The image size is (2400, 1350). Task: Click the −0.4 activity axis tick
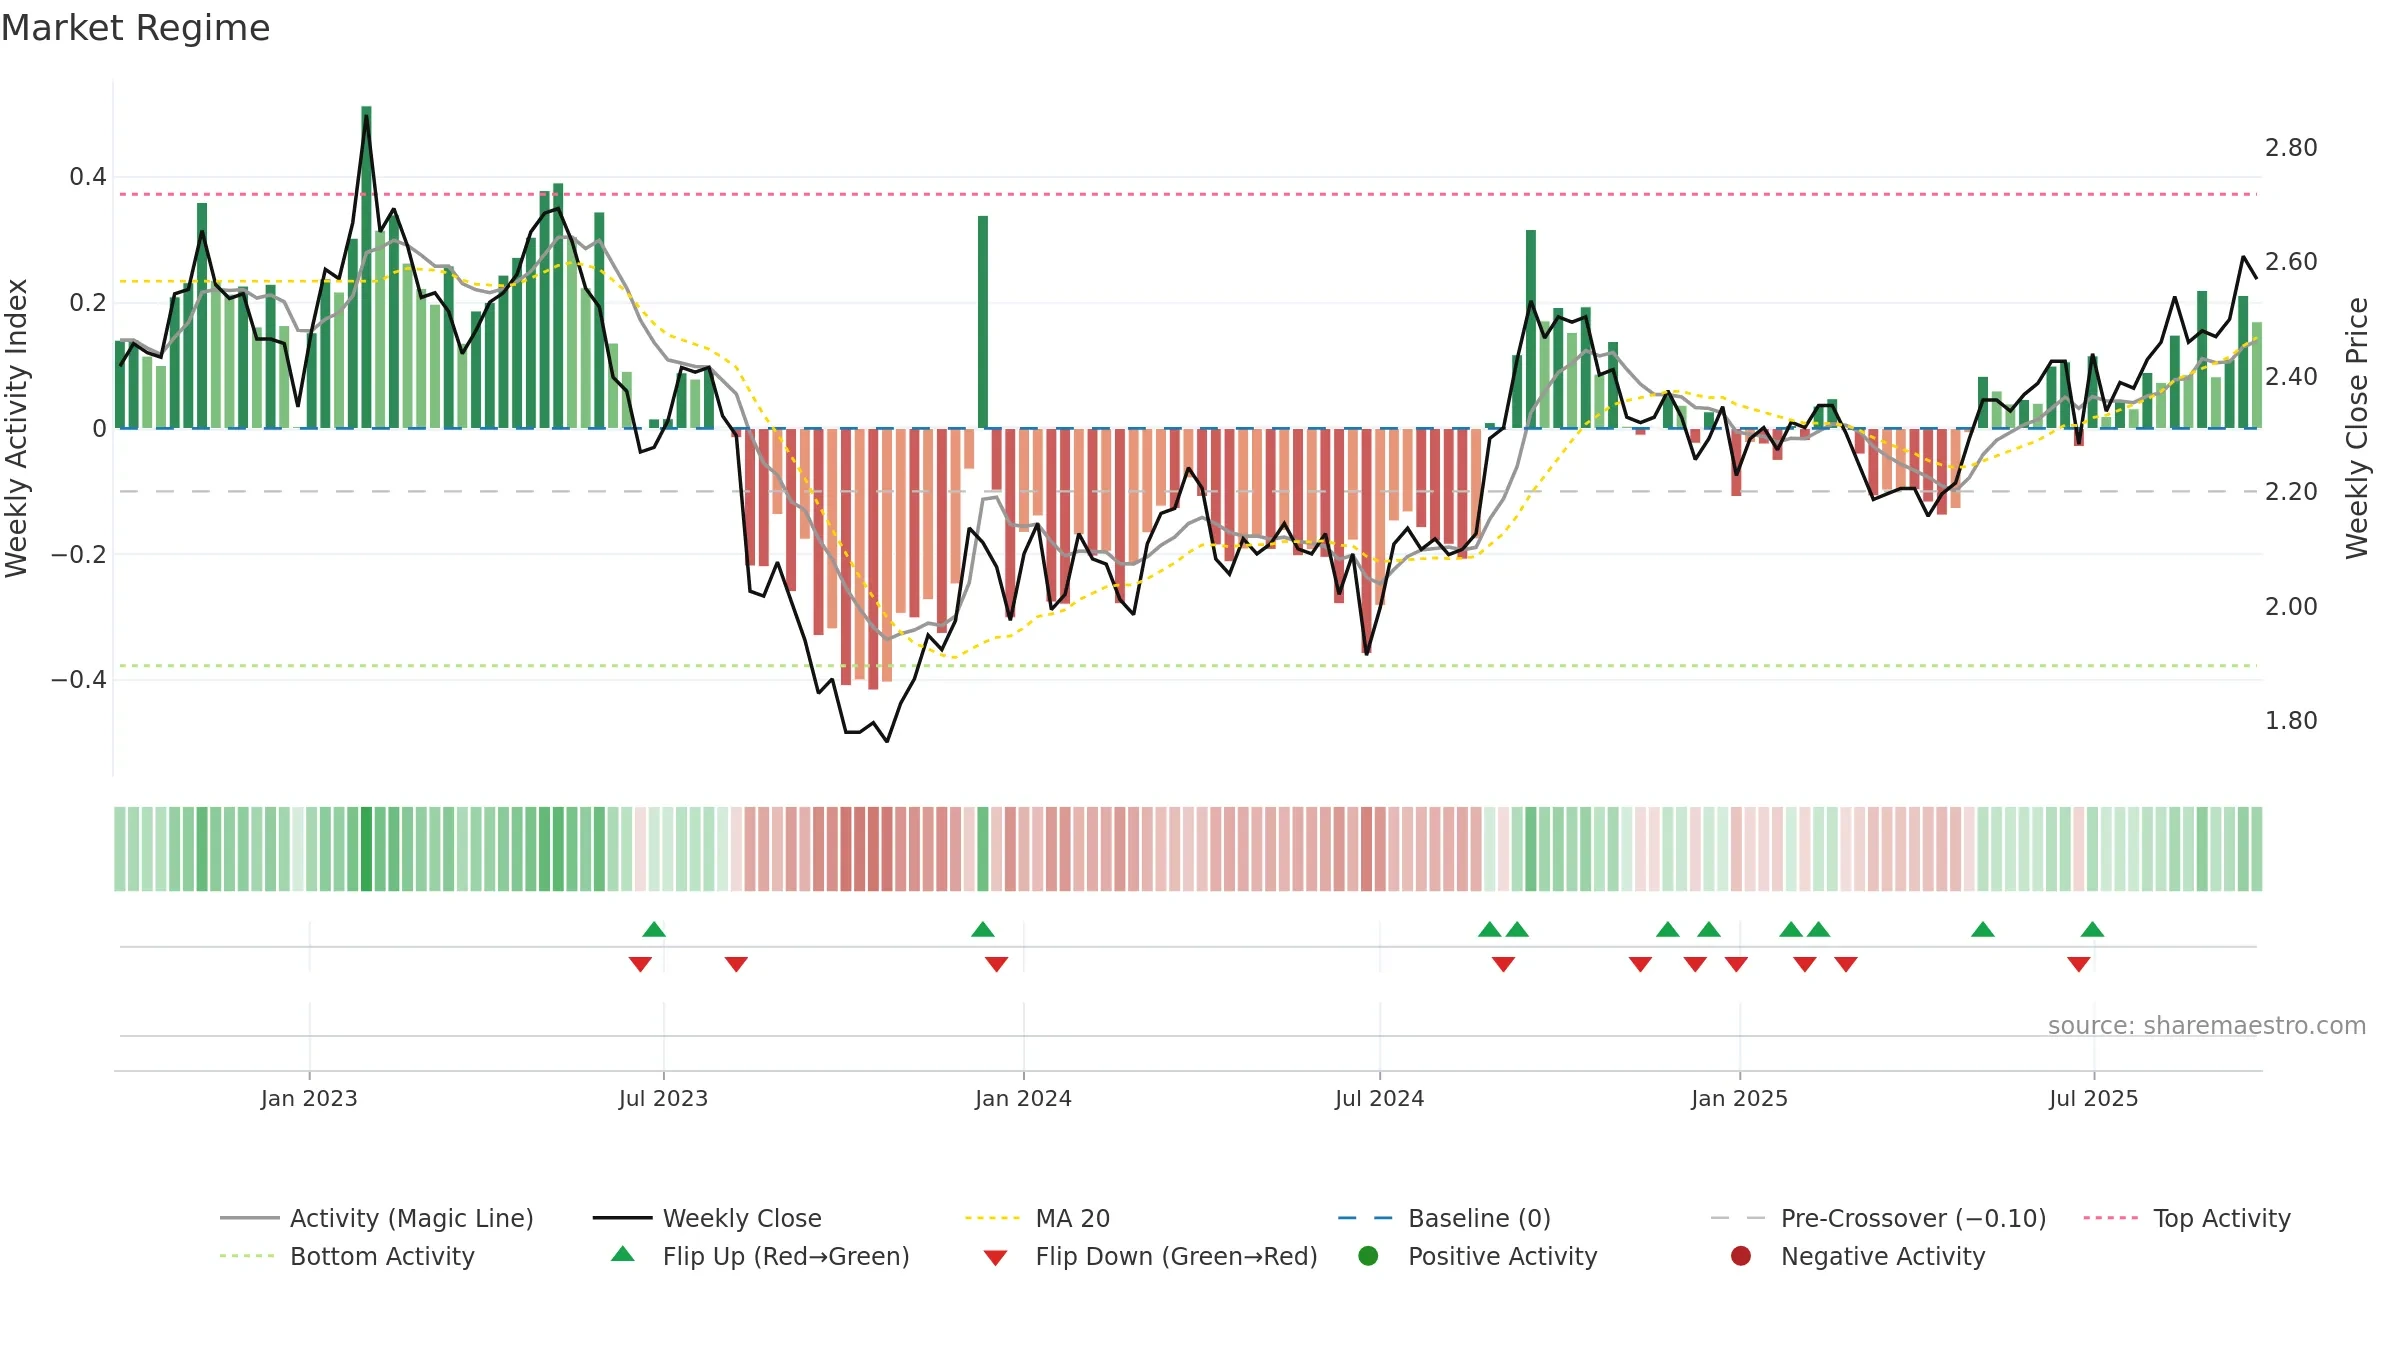tap(78, 680)
